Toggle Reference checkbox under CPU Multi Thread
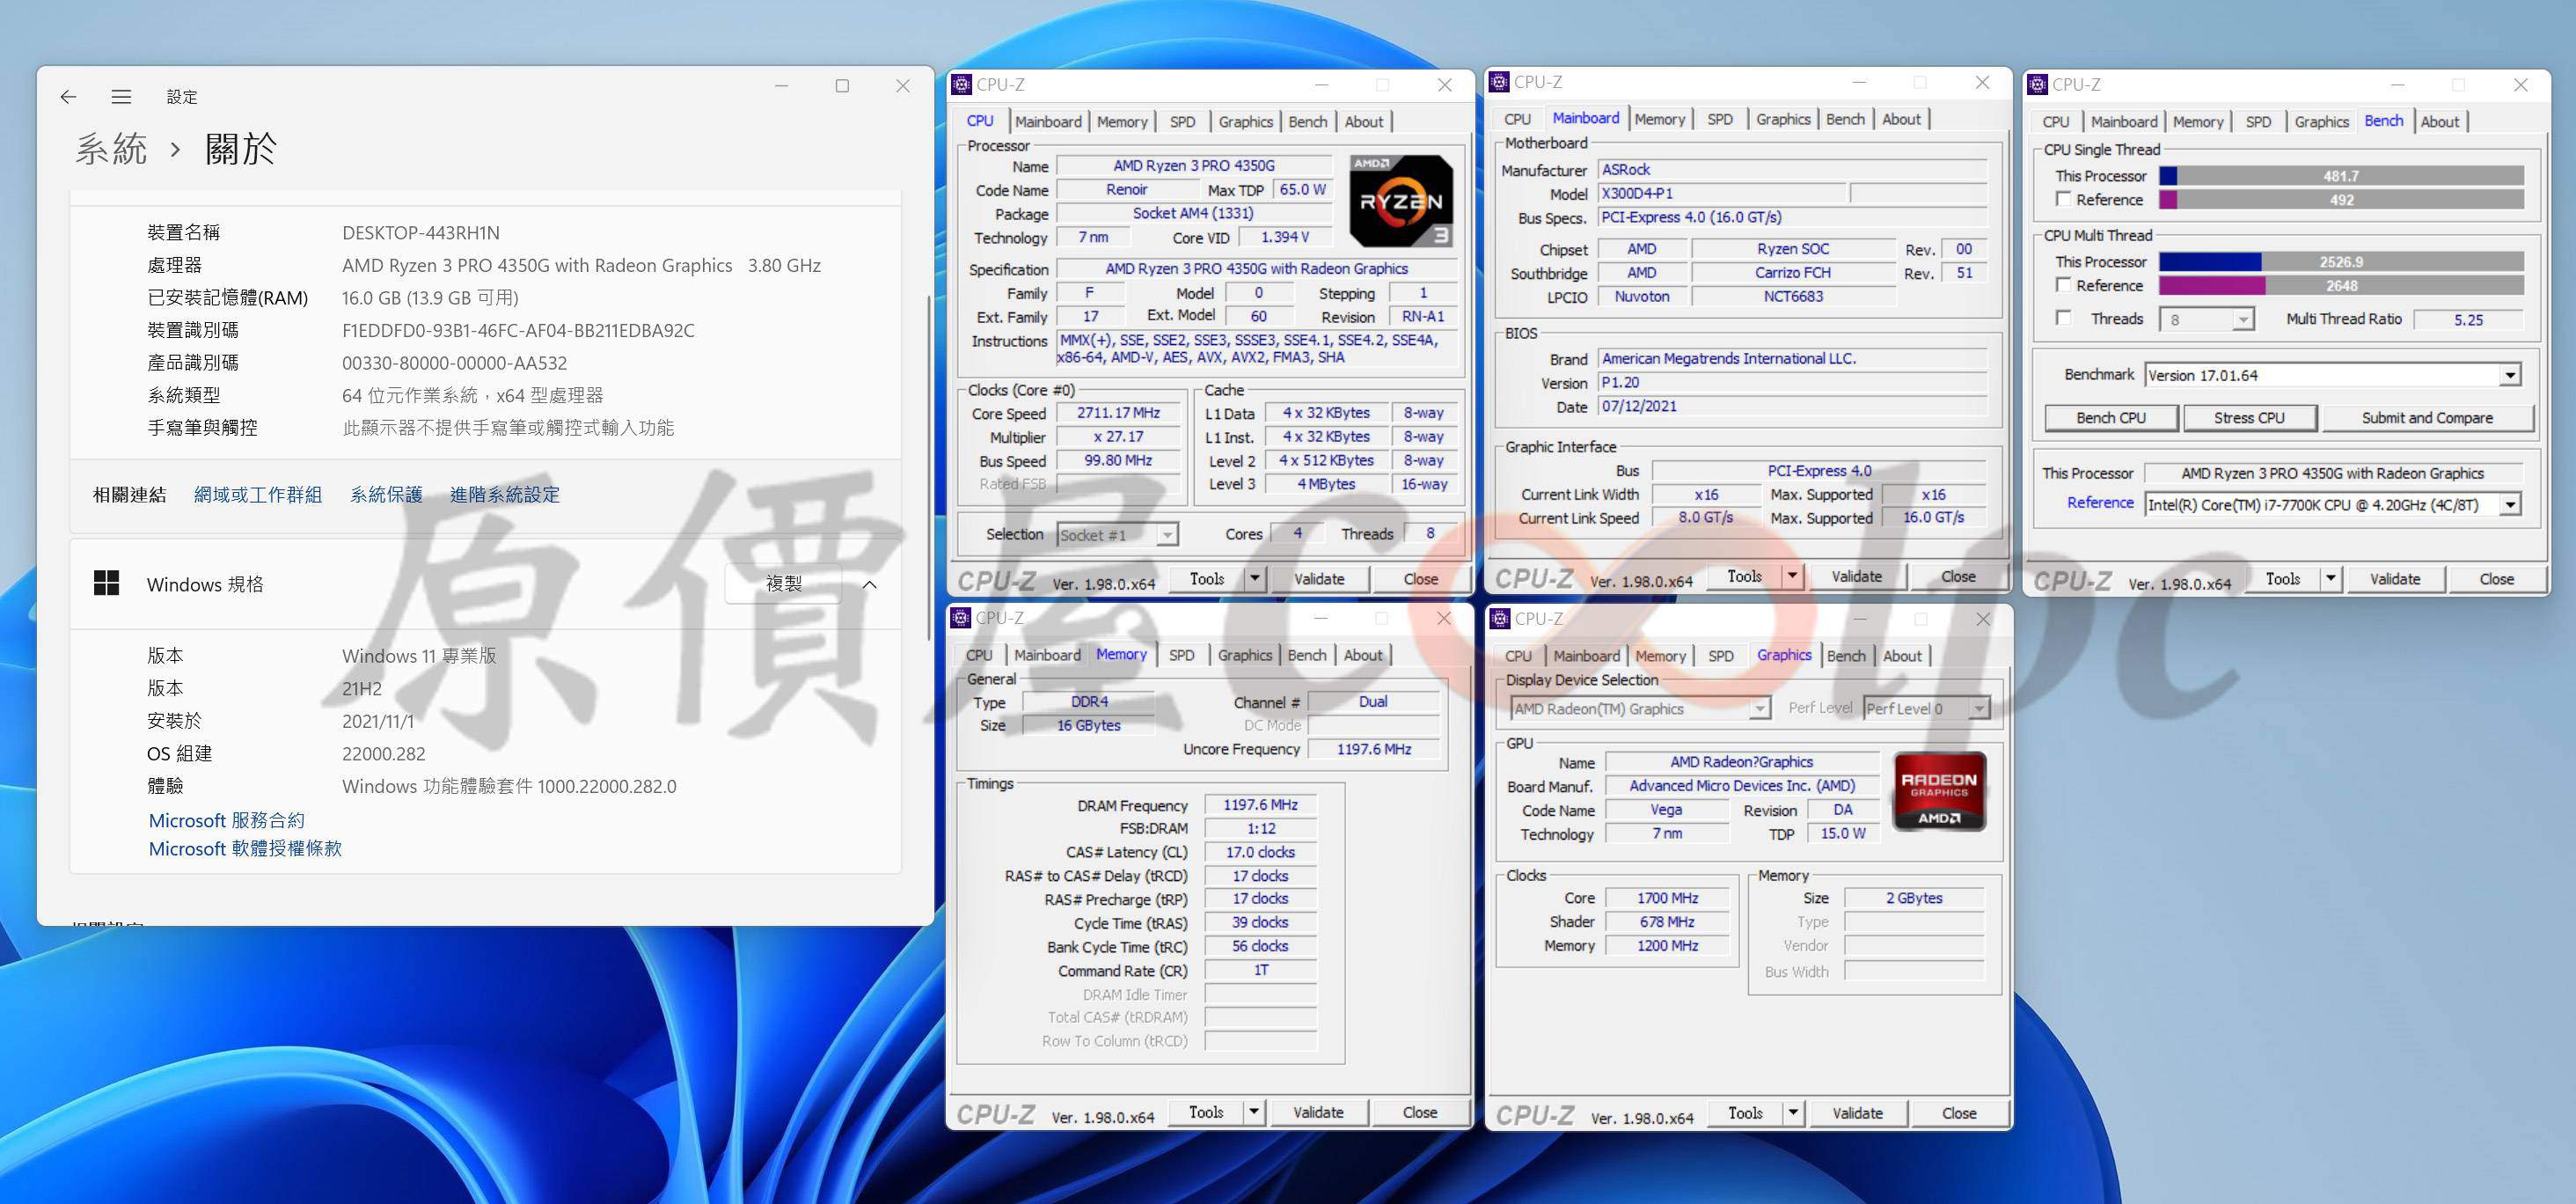 coord(2062,285)
